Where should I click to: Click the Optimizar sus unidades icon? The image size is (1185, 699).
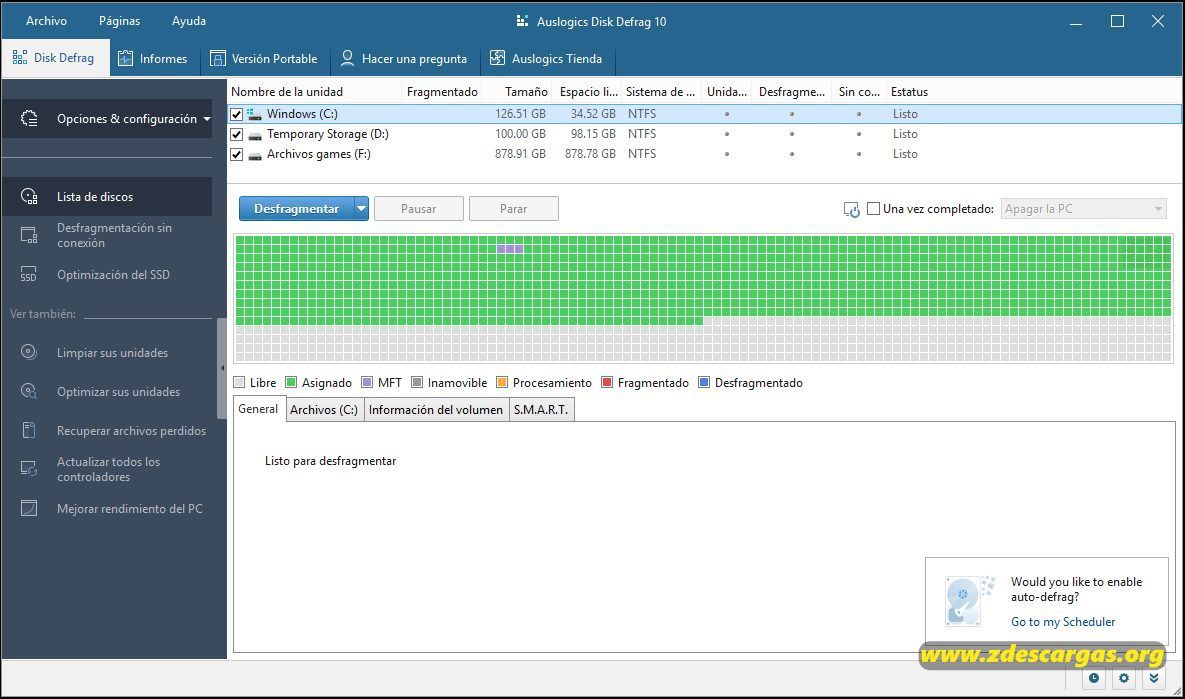29,391
